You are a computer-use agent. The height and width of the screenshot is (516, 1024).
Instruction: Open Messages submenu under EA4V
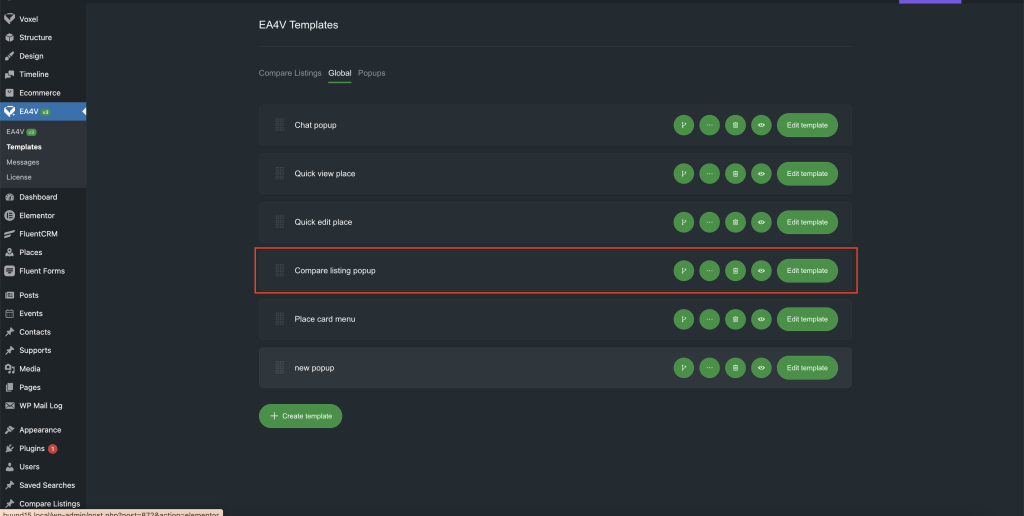coord(23,162)
